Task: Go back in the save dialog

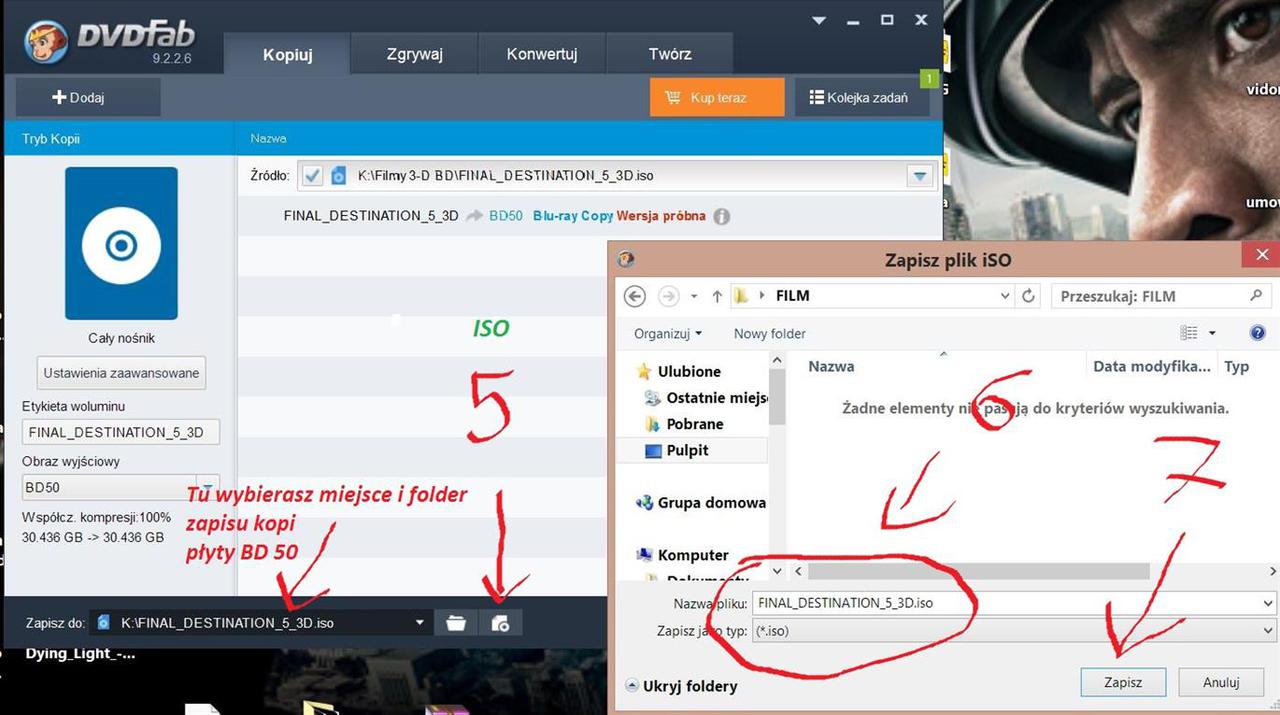Action: (634, 296)
